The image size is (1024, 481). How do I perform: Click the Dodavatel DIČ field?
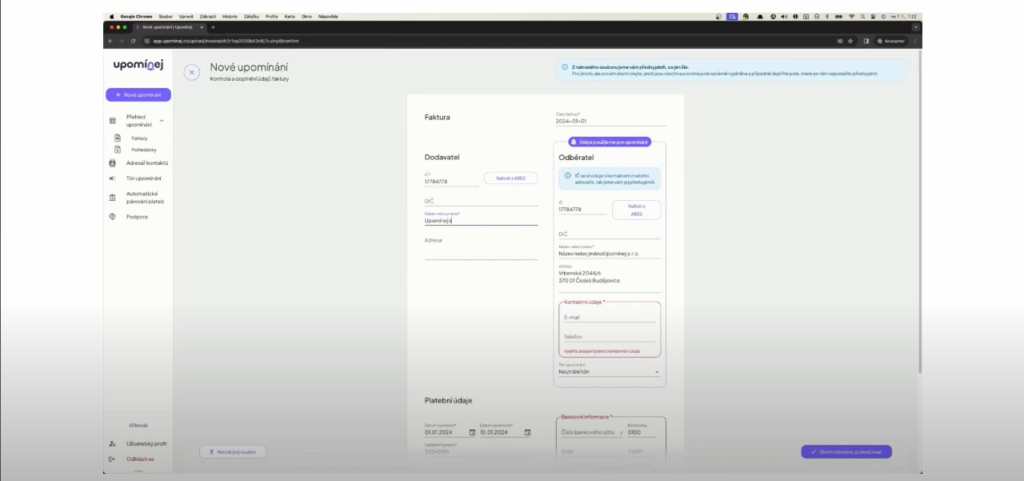pyautogui.click(x=481, y=202)
